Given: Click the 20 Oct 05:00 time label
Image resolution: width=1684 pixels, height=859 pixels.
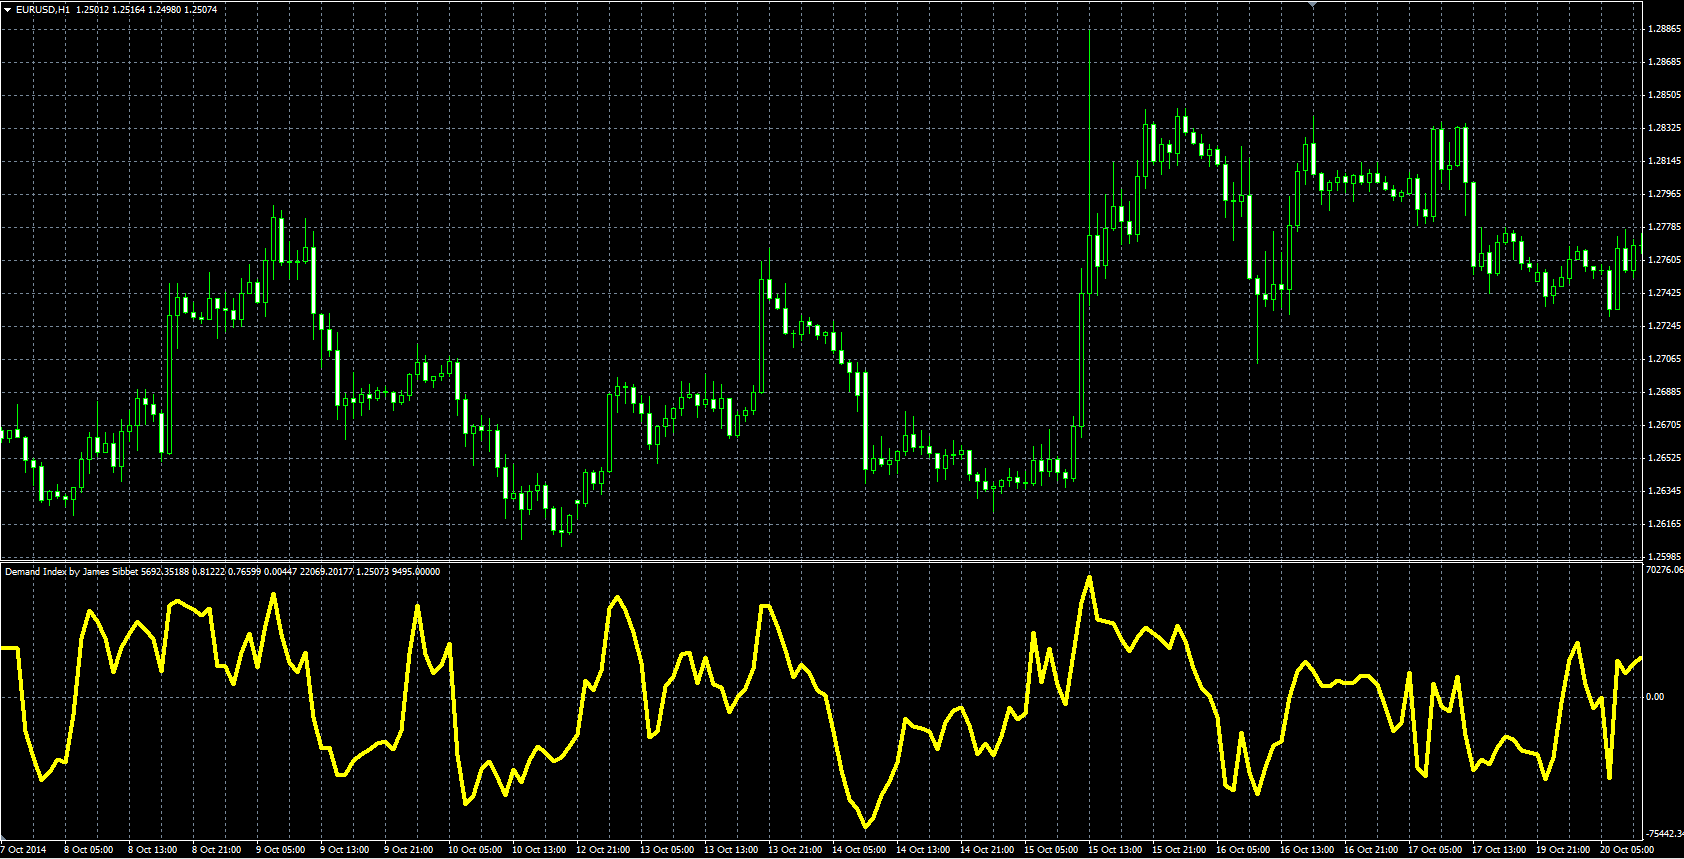Looking at the screenshot, I should point(1627,850).
